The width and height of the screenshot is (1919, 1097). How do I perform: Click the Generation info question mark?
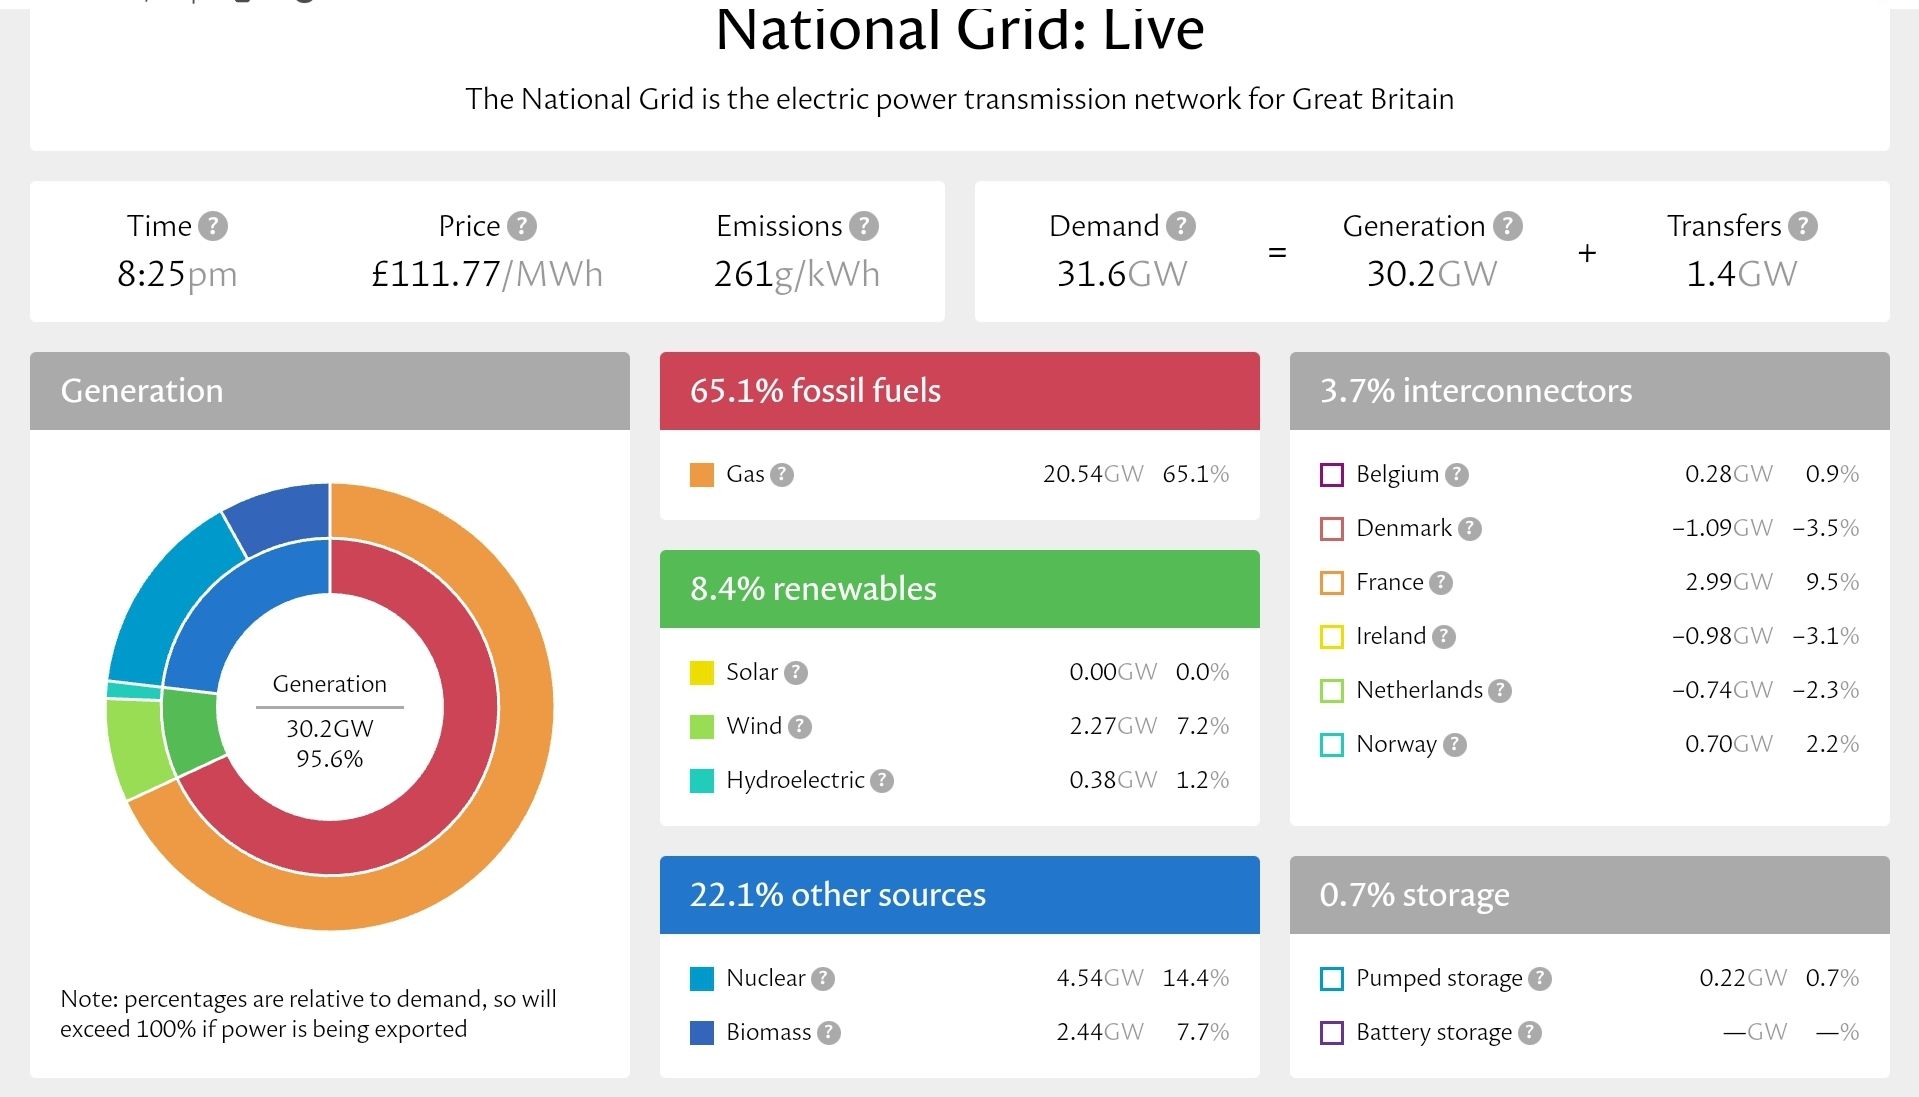tap(1507, 226)
